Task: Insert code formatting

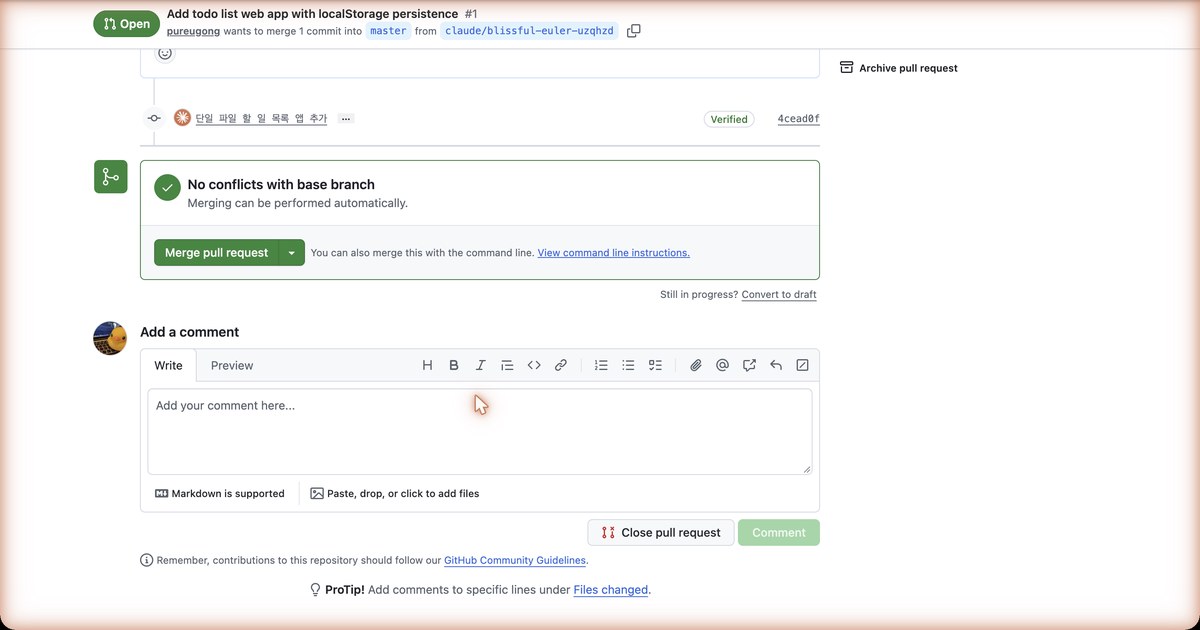Action: (x=534, y=365)
